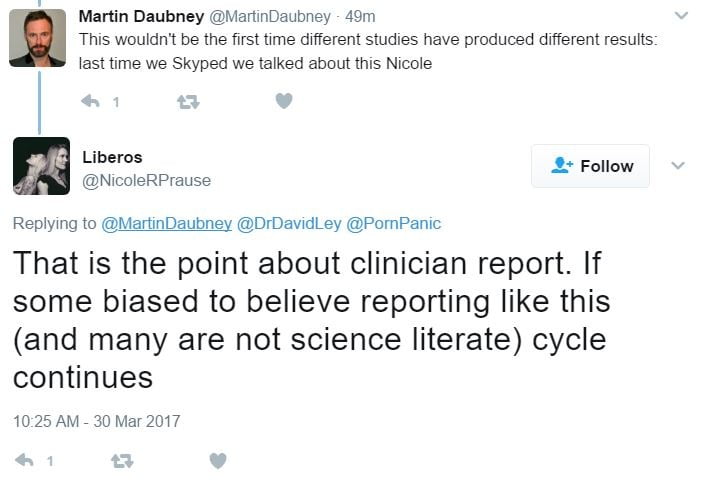Open more options for Martin Daubney's tweet
Viewport: 702px width, 482px height.
[x=681, y=16]
